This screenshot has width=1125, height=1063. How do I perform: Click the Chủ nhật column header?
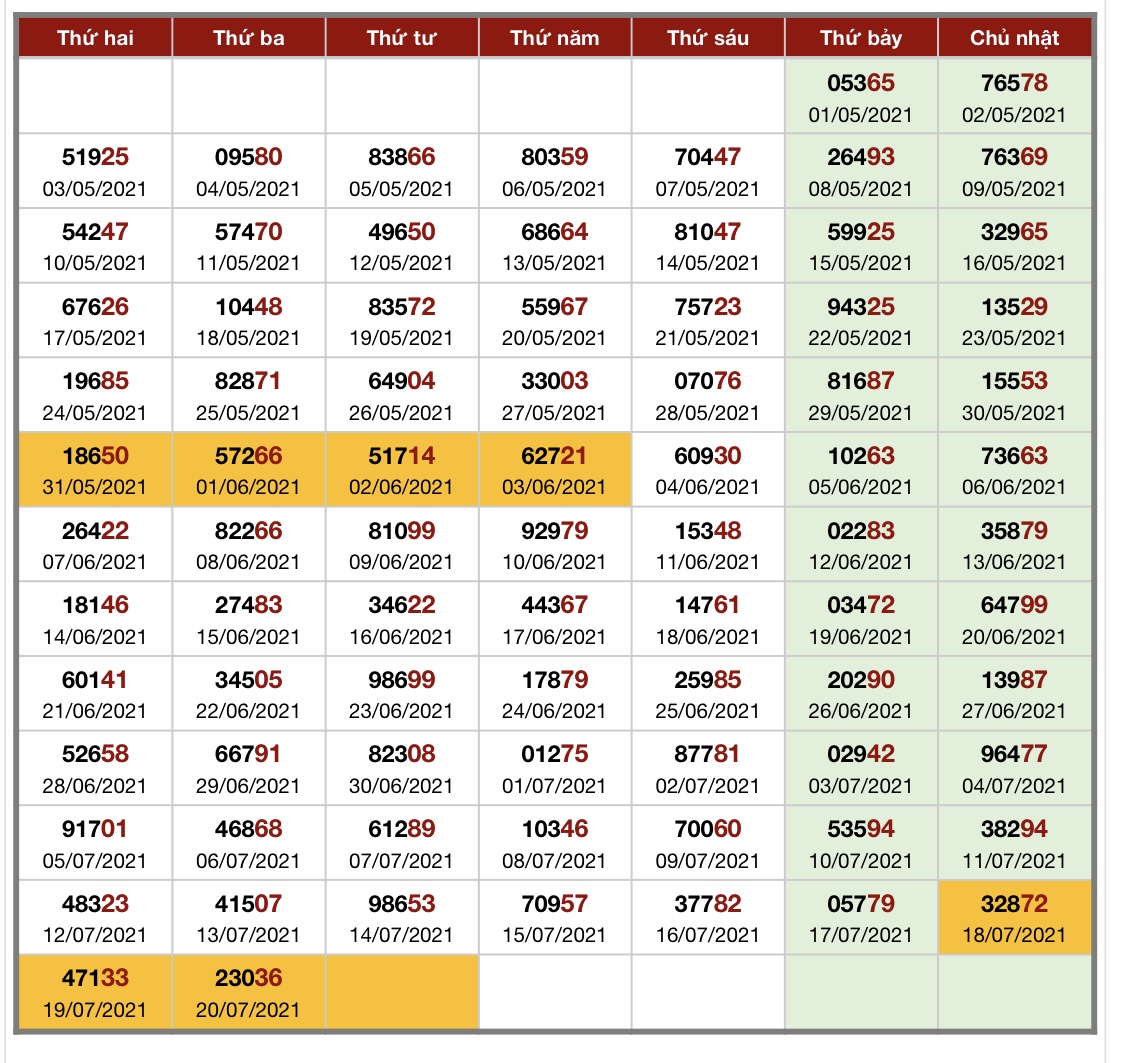pyautogui.click(x=1014, y=37)
